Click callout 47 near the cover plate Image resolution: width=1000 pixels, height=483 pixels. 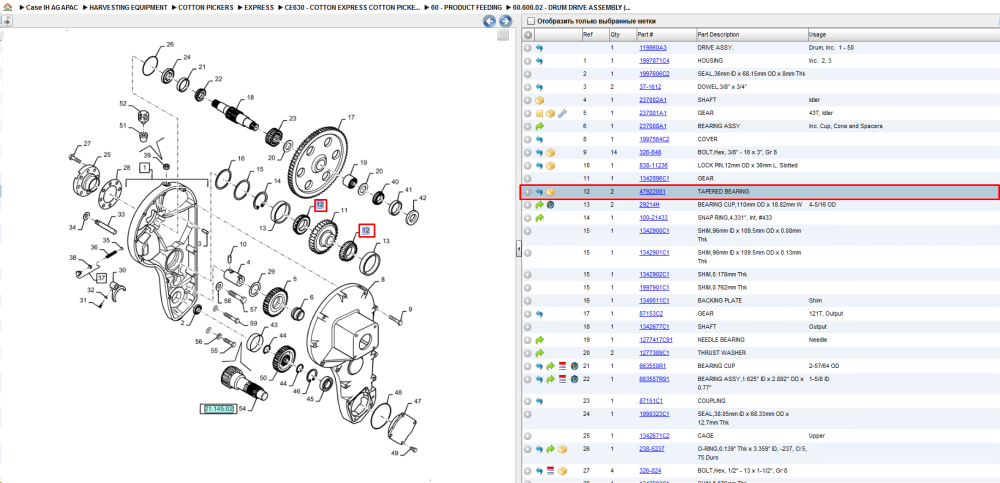coord(417,401)
